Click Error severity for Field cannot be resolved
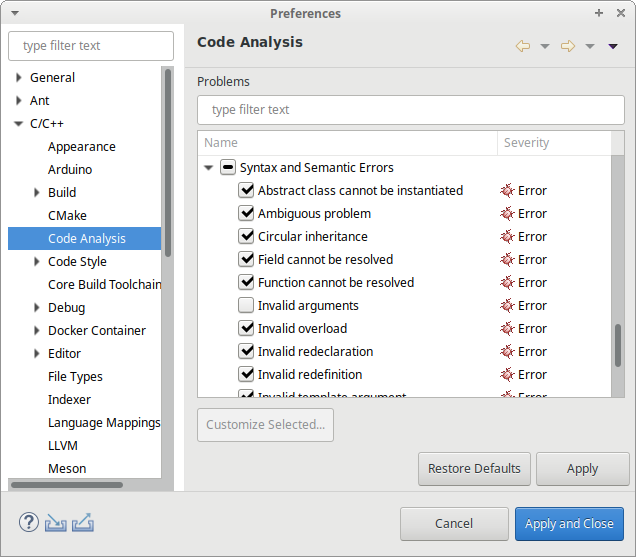The height and width of the screenshot is (557, 636). click(523, 259)
